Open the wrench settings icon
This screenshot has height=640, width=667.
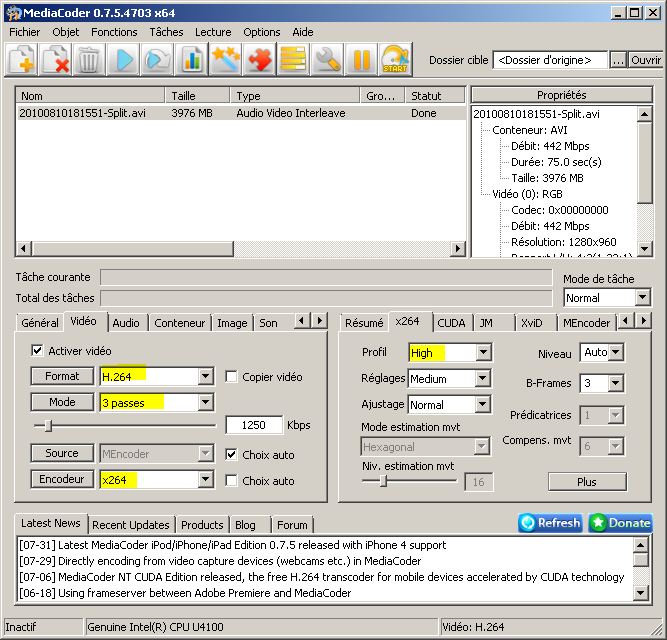tap(328, 60)
